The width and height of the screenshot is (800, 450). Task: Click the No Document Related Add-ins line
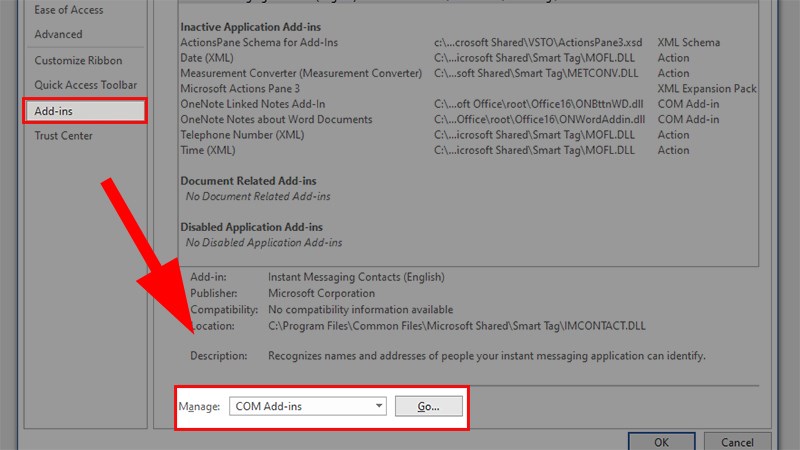click(x=258, y=197)
